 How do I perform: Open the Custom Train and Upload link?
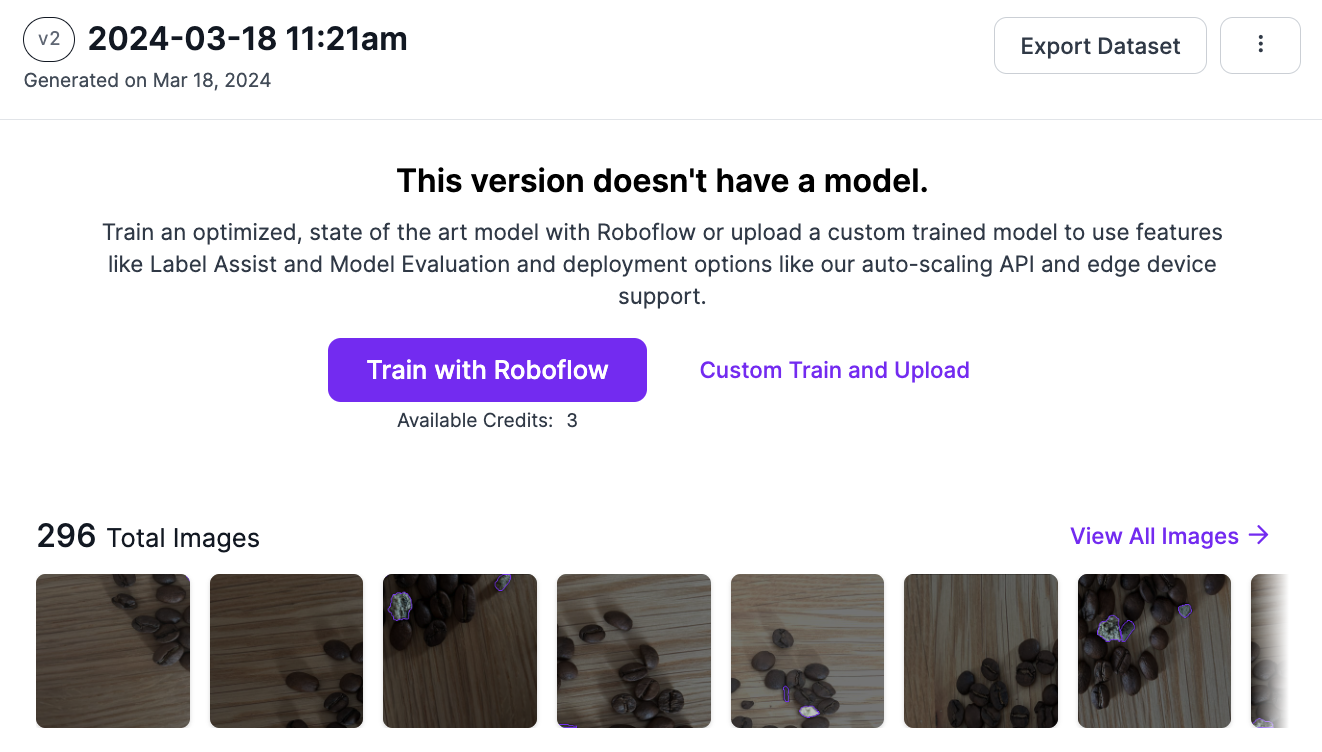tap(834, 370)
